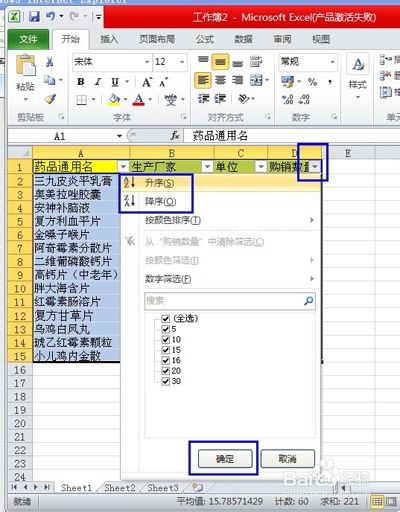This screenshot has width=400, height=512.
Task: Decrease font size with small A icon
Action: (163, 82)
